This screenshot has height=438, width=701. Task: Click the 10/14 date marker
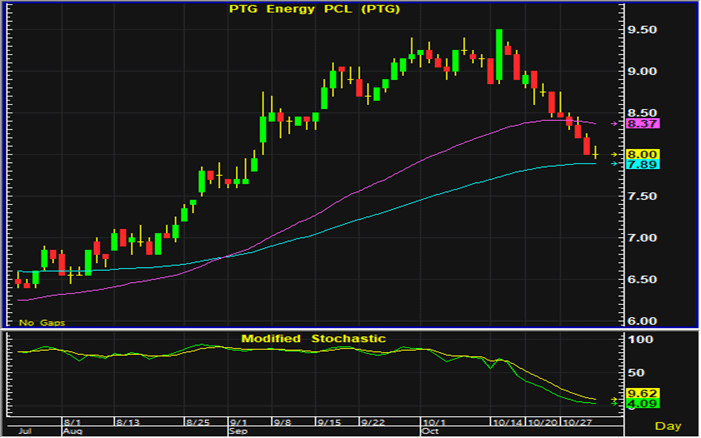[x=508, y=422]
